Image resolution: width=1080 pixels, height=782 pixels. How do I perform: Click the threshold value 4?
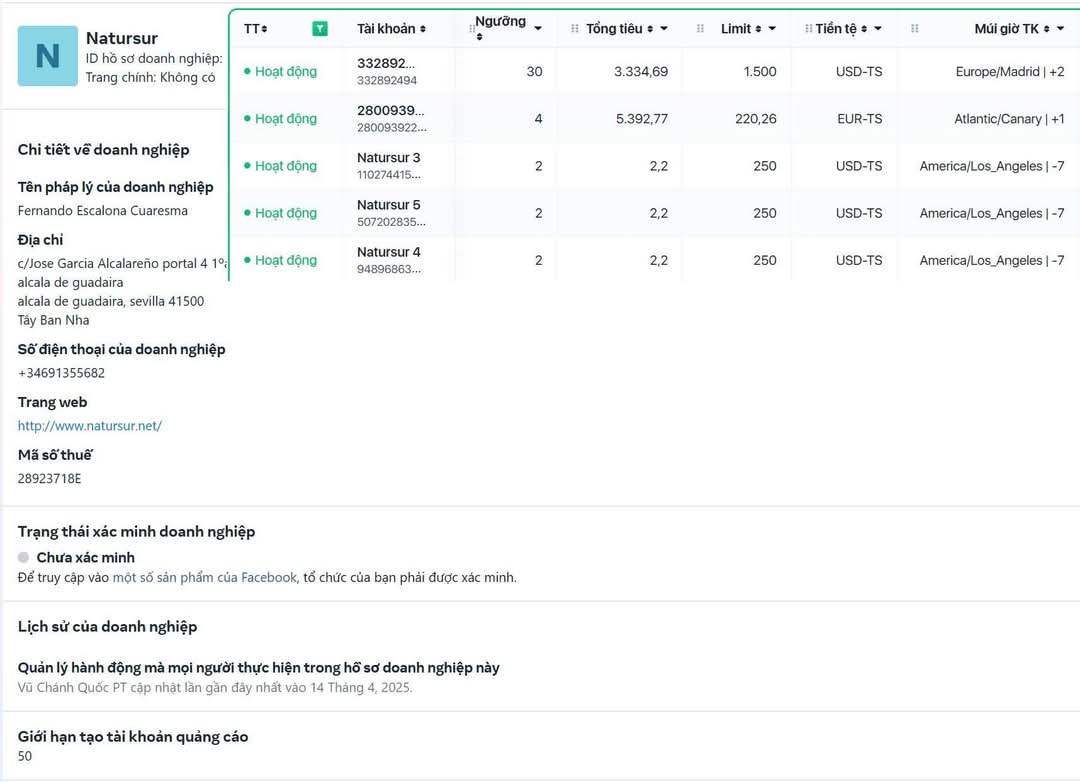(539, 119)
